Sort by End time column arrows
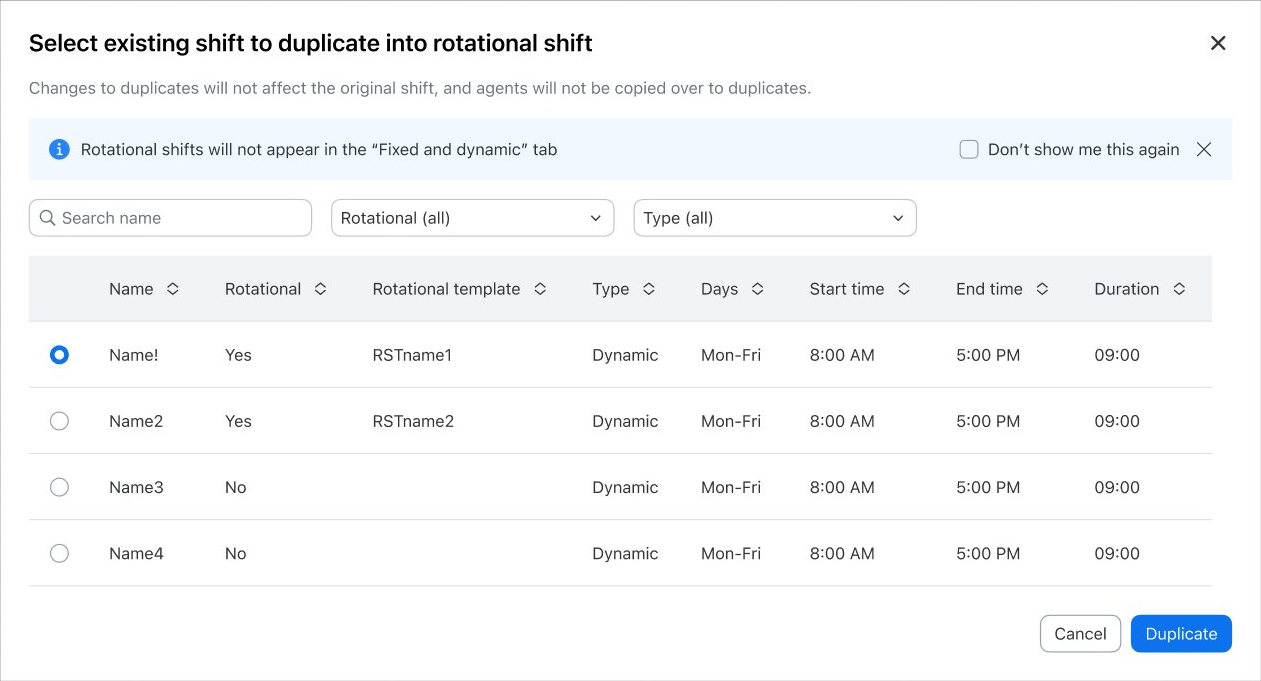Screen dimensions: 1261x681 click(1042, 289)
